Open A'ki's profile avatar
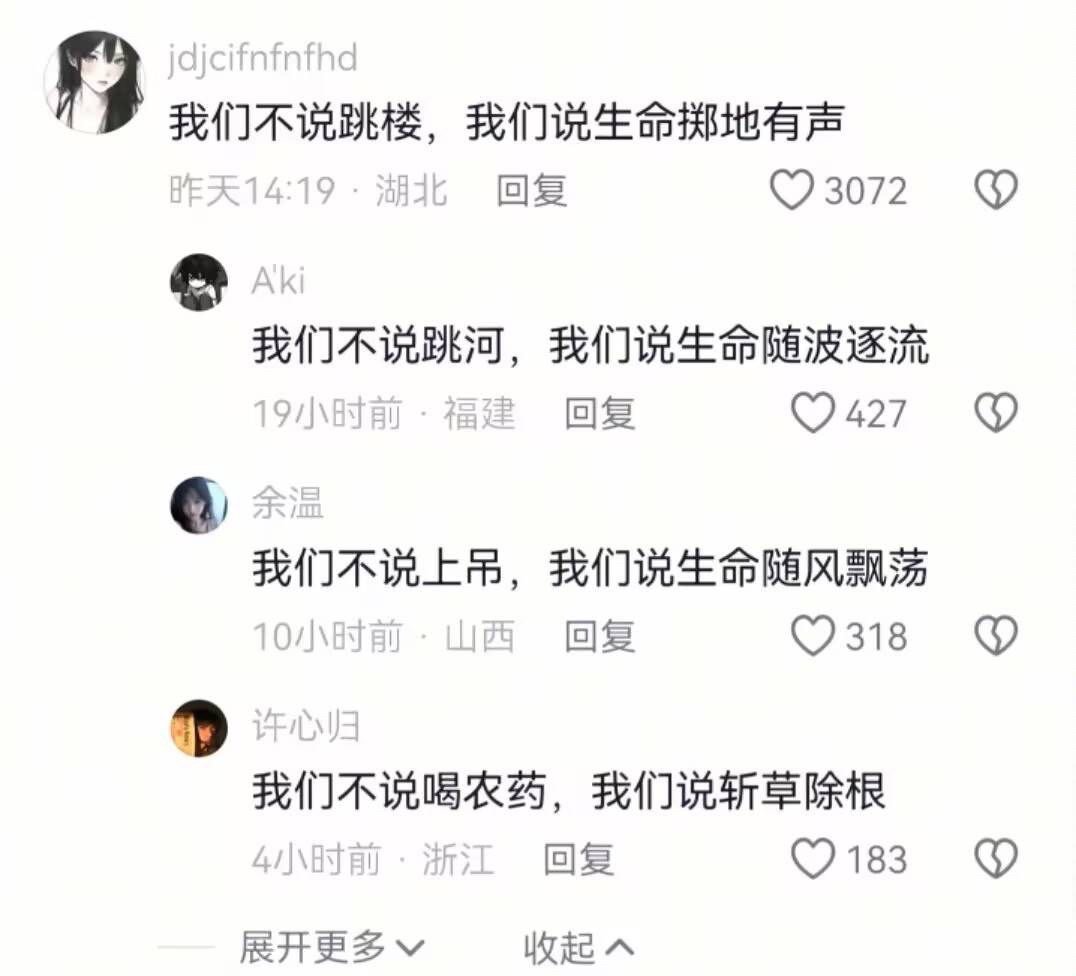The width and height of the screenshot is (1076, 976). click(199, 282)
